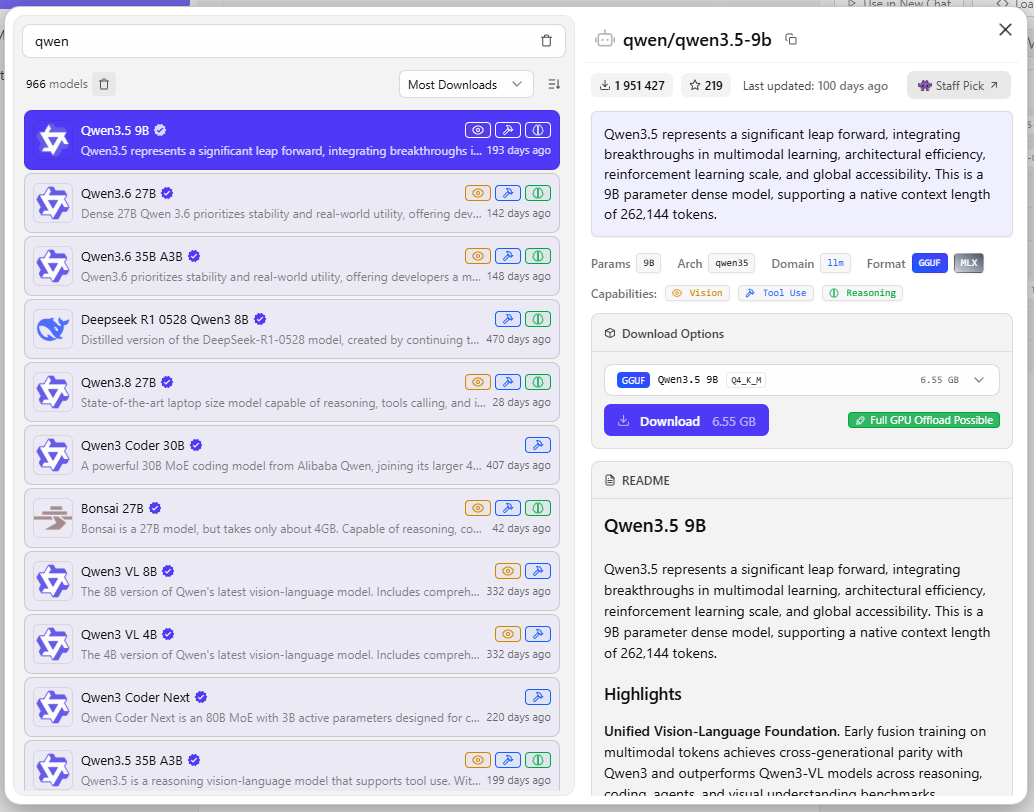The image size is (1034, 812).
Task: Click the reasoning icon on Bonsai 27B row
Action: click(x=538, y=508)
